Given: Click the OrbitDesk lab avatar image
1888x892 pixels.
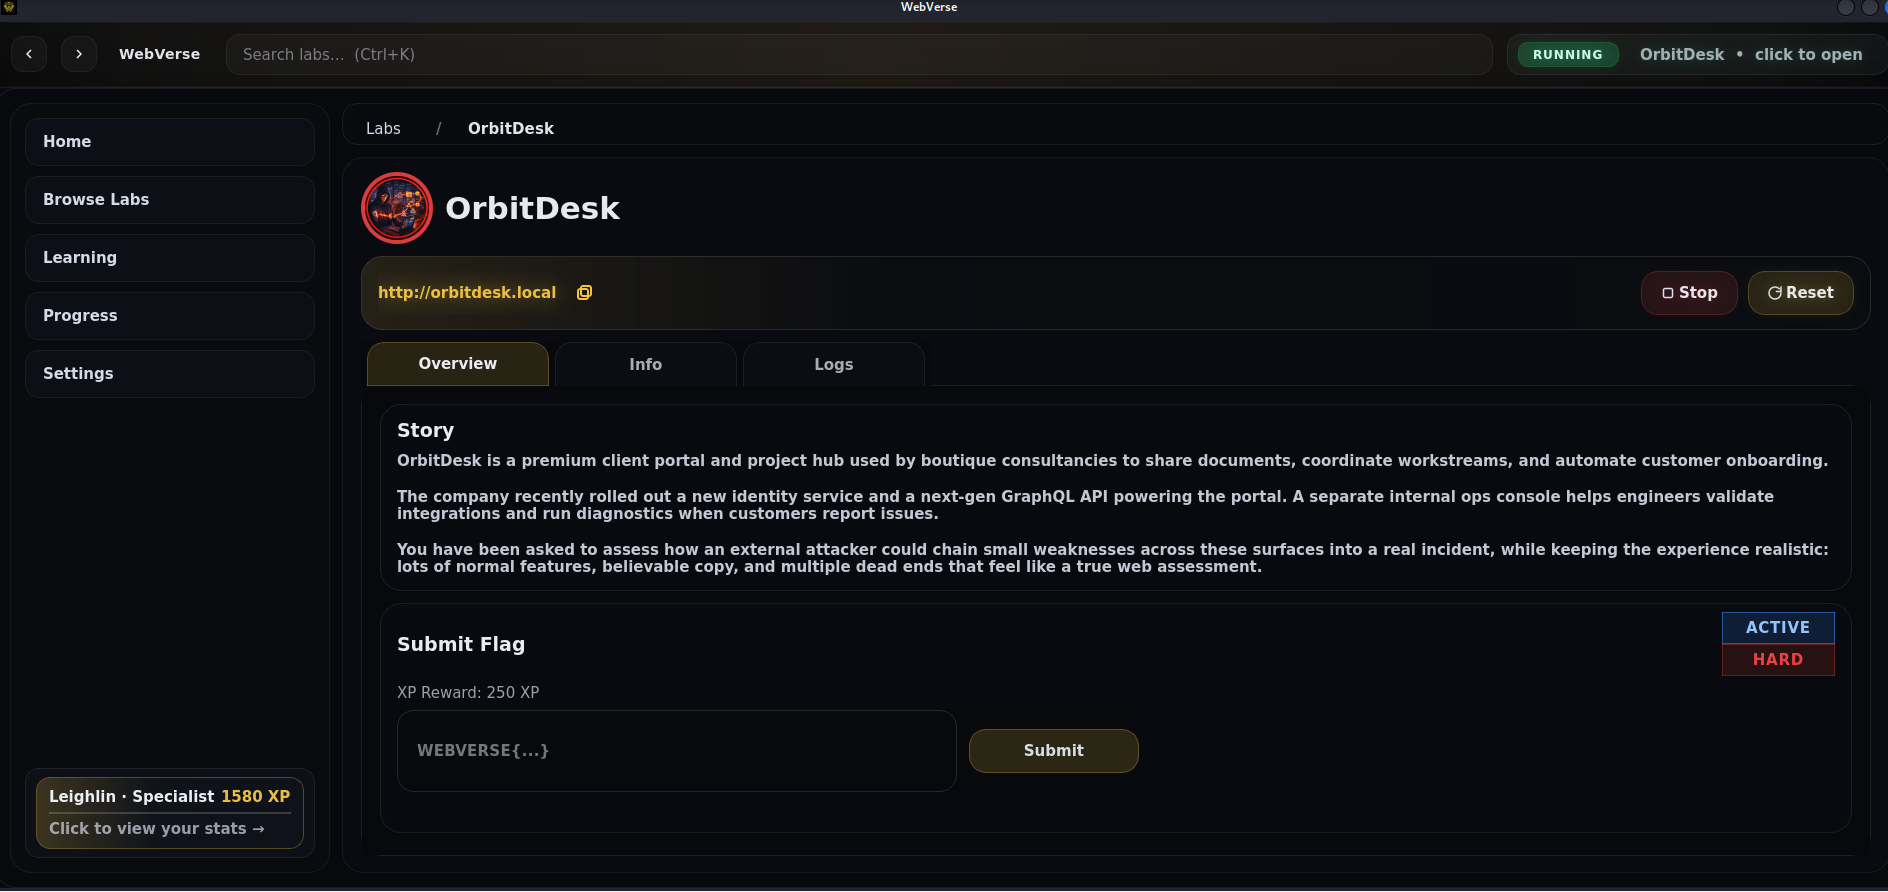Looking at the screenshot, I should (397, 208).
